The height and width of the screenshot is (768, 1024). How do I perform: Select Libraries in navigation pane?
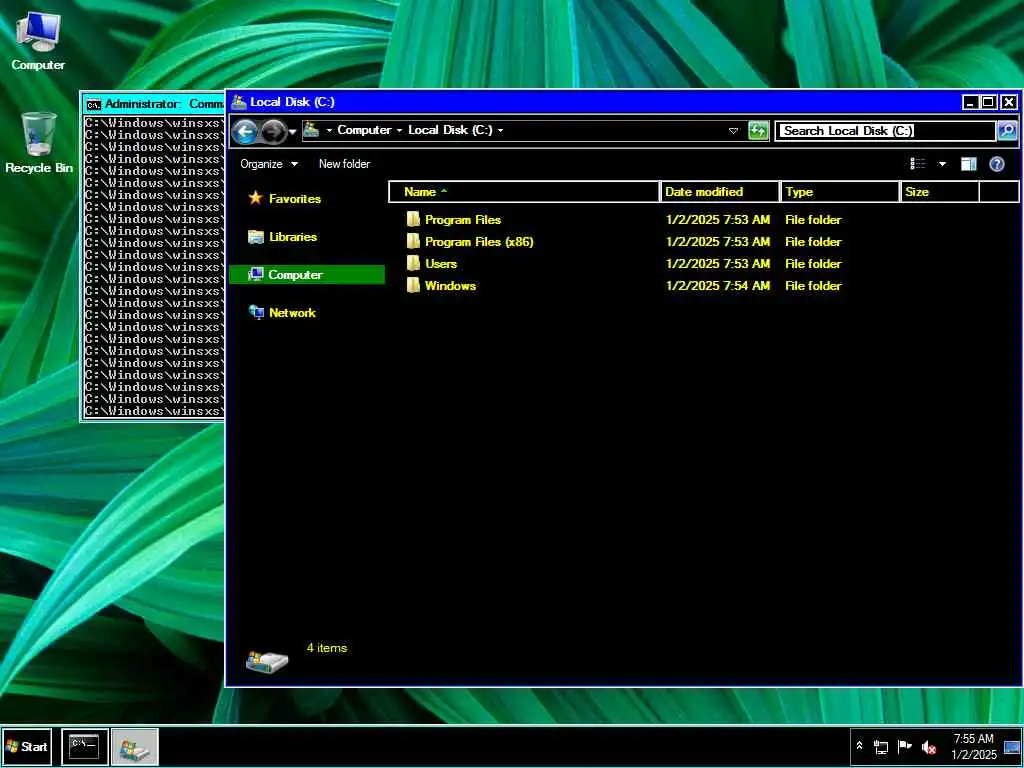point(293,236)
